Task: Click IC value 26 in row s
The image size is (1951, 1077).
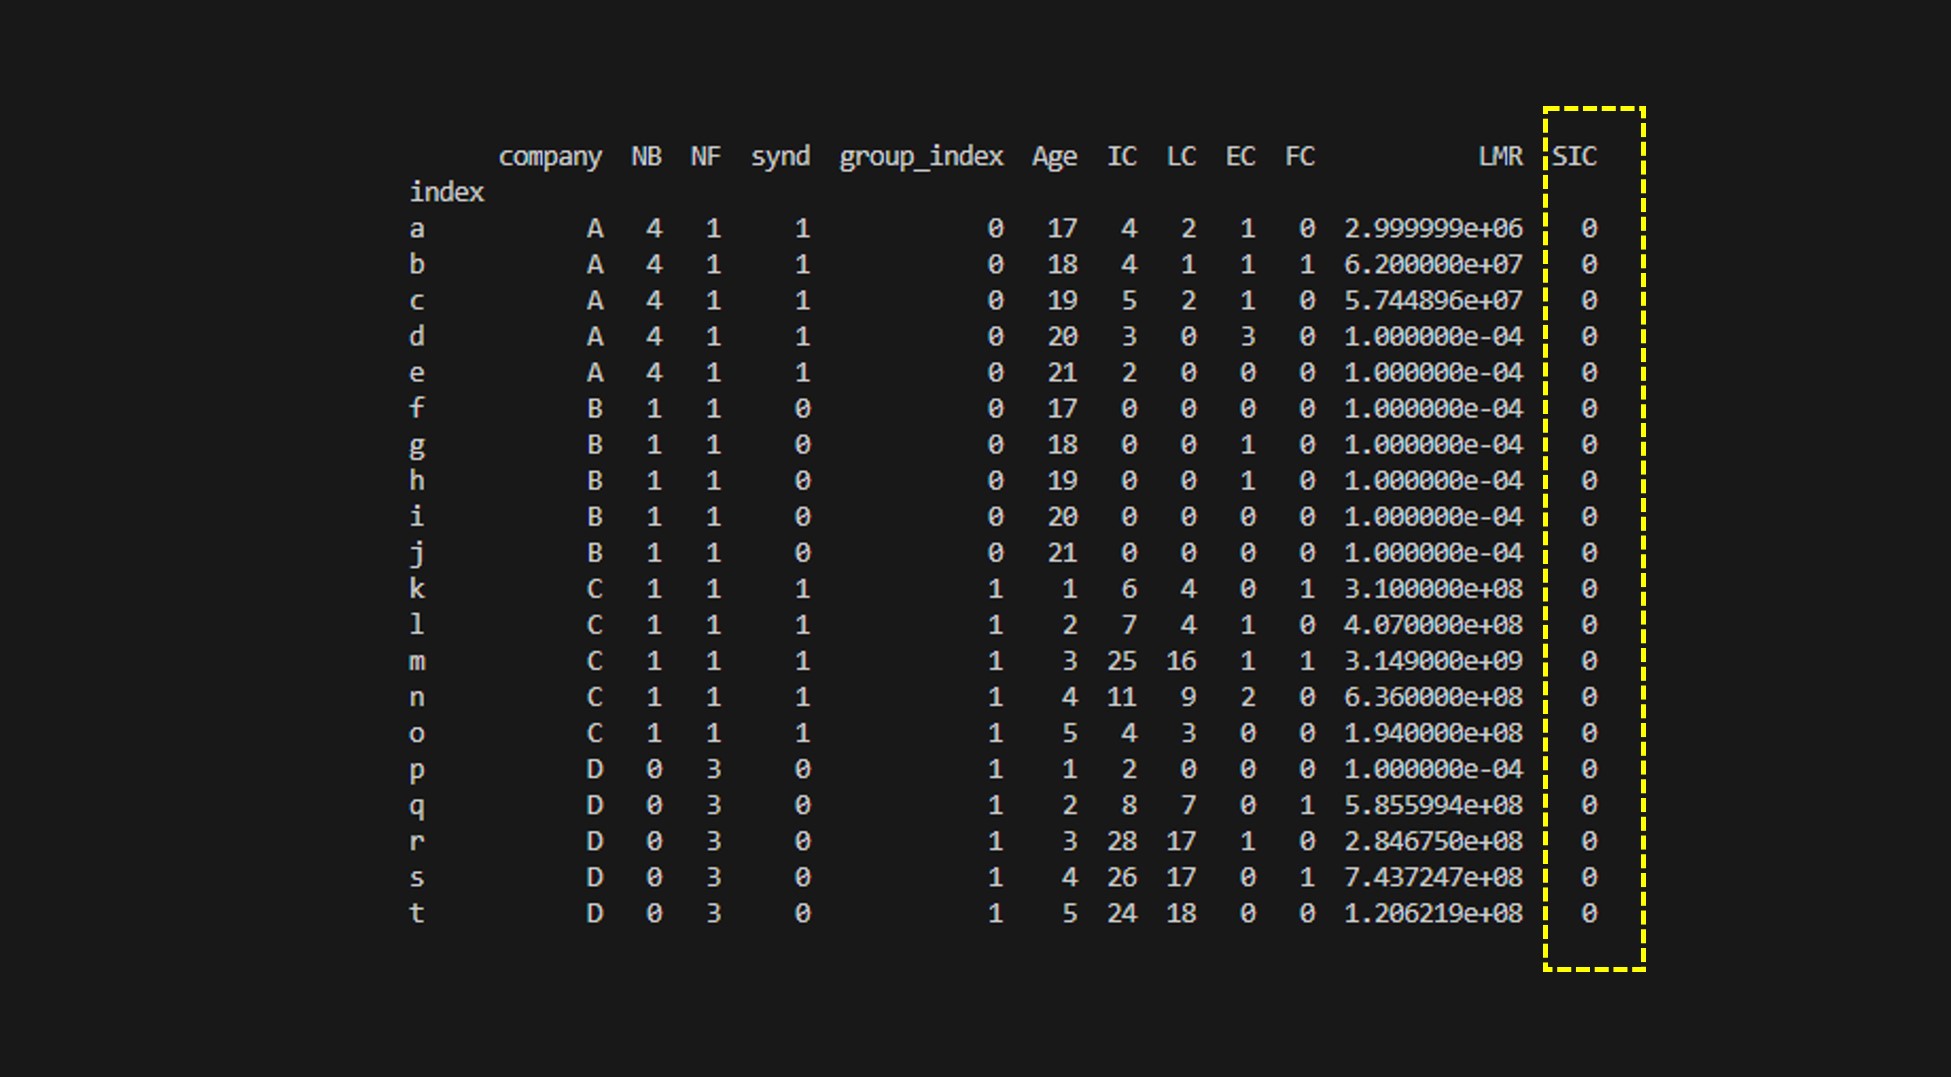Action: [x=1121, y=877]
